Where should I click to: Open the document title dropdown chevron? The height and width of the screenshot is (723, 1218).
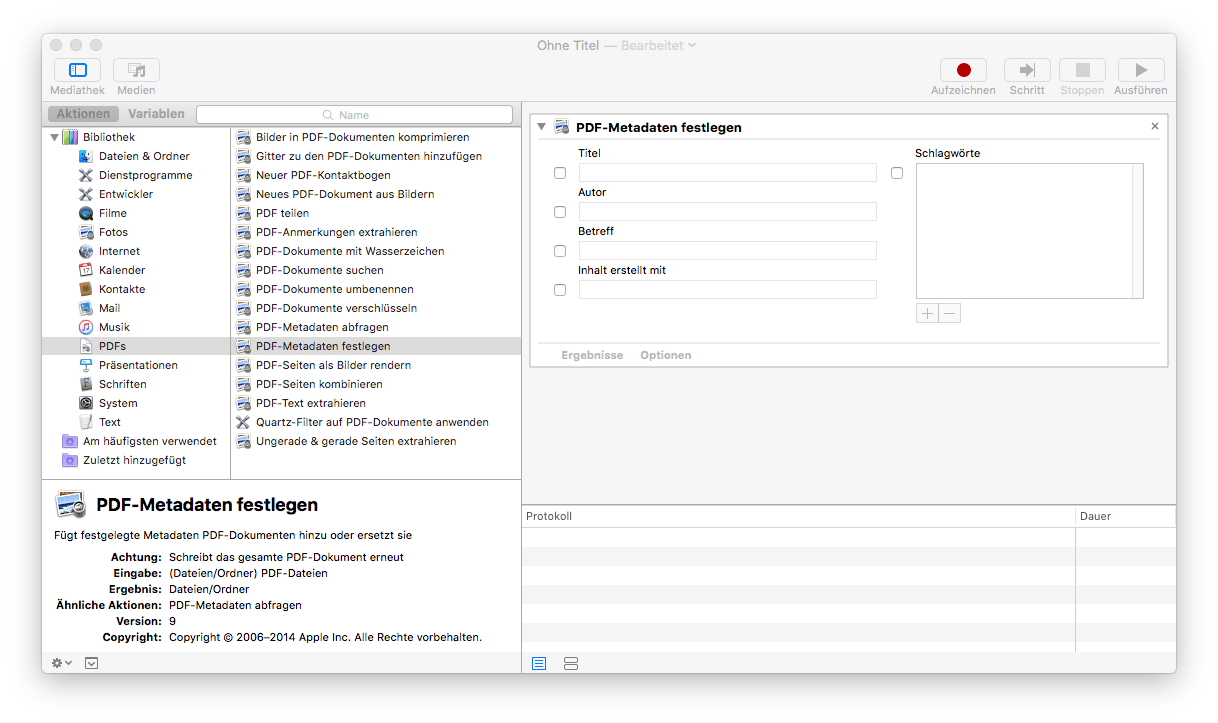692,45
